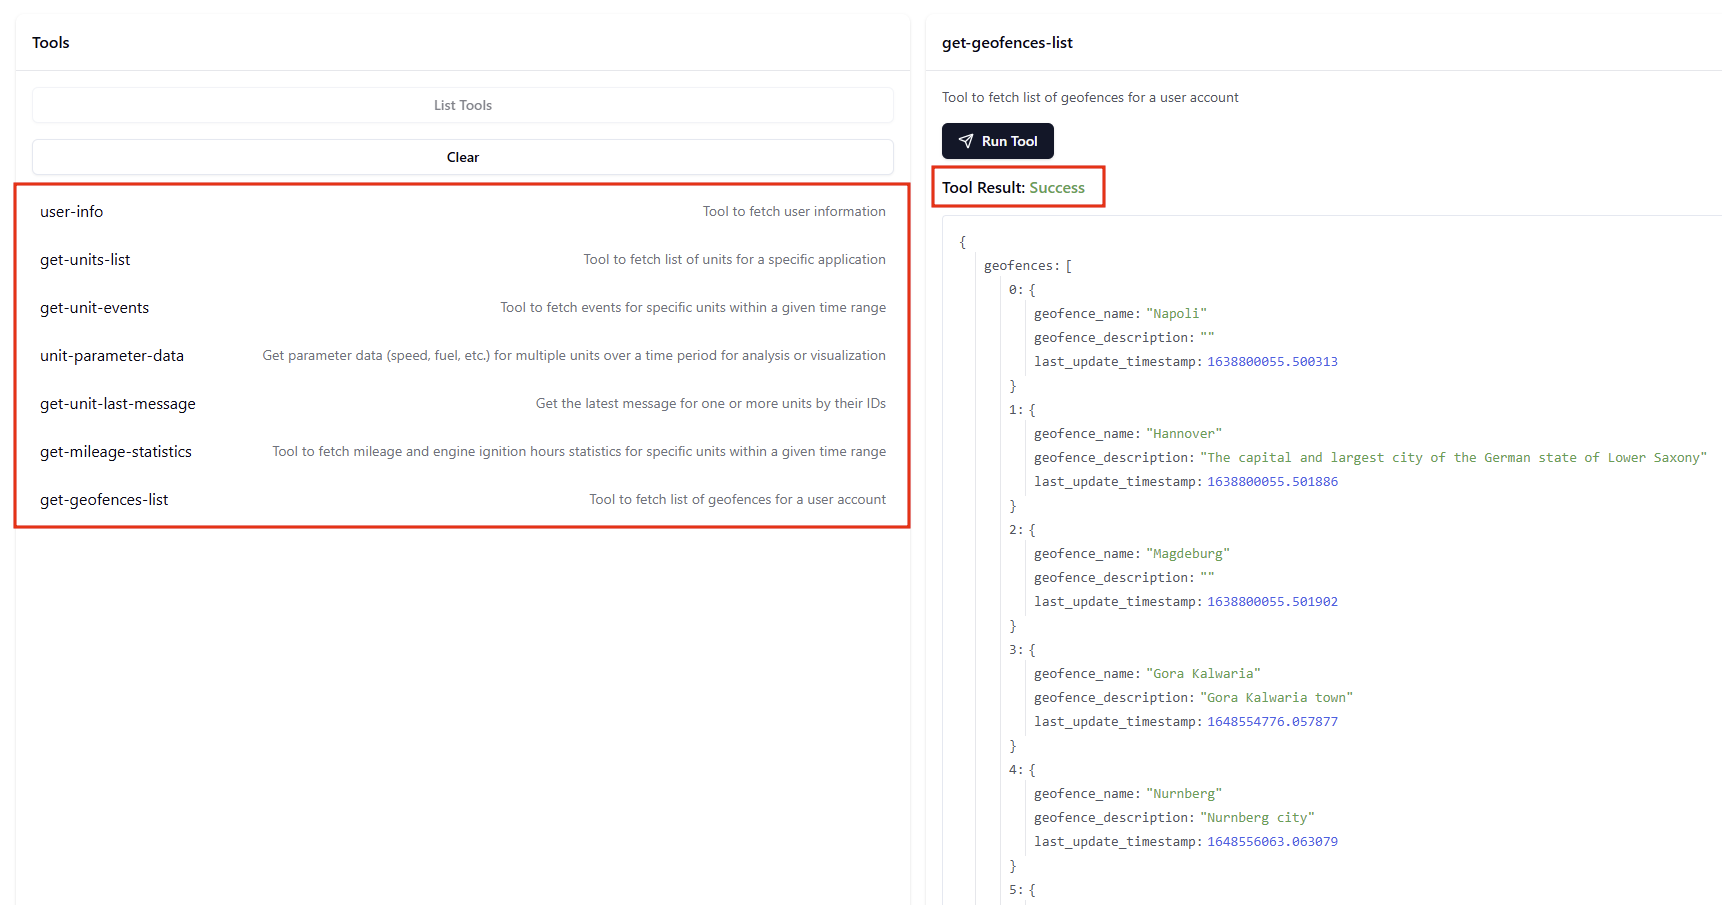
Task: Click the Hannover description about Lower Saxony
Action: tap(1453, 458)
